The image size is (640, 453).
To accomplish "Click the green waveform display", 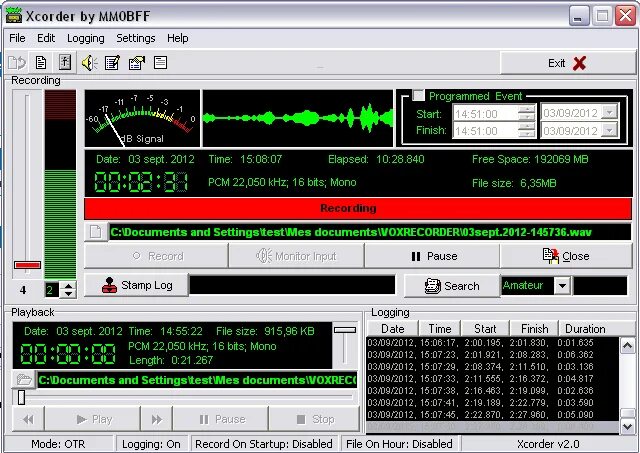I will 298,118.
